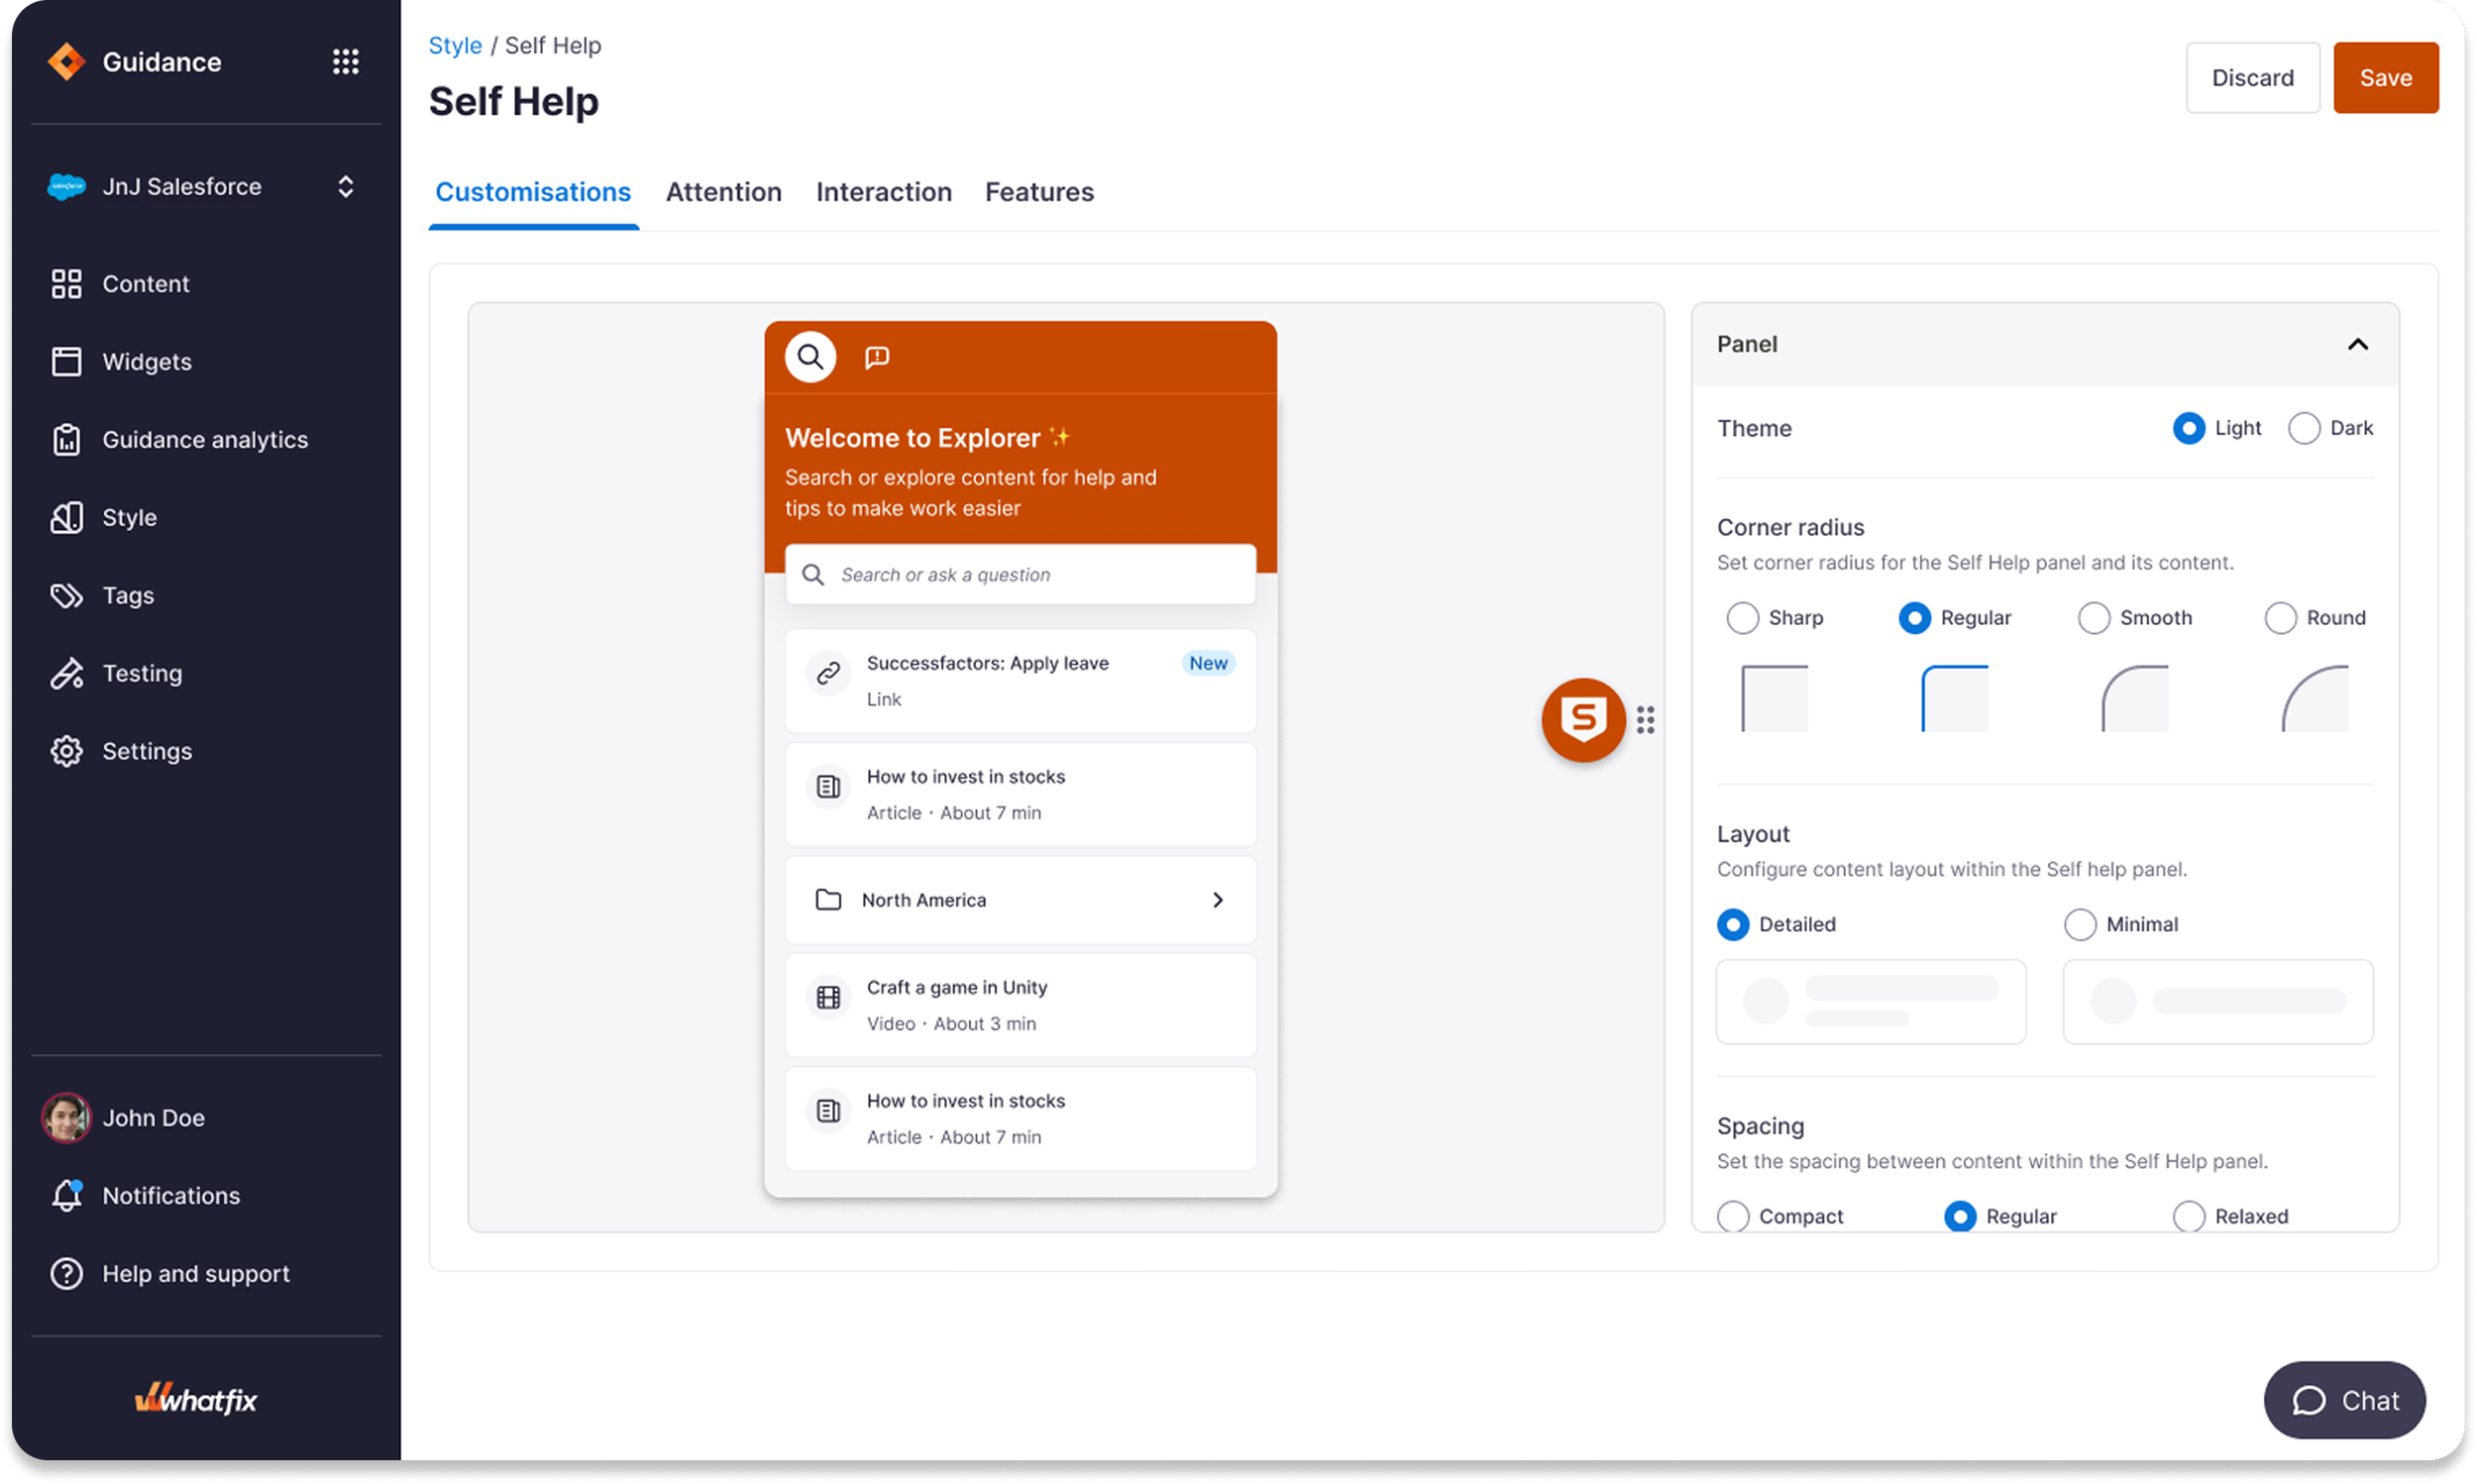Click the Tags icon in sidebar
This screenshot has height=1484, width=2477.
click(66, 596)
